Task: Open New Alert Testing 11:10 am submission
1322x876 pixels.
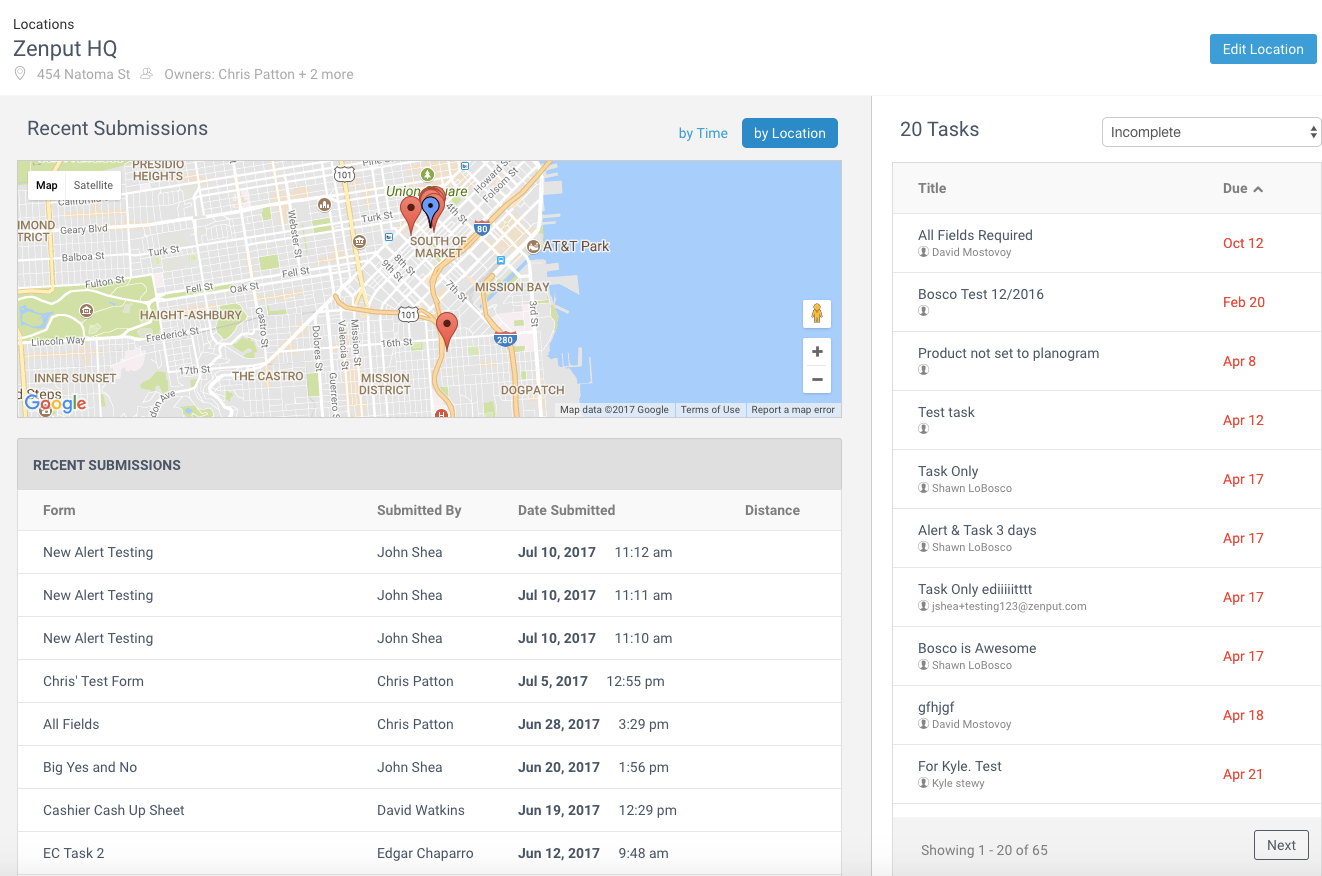Action: point(429,638)
